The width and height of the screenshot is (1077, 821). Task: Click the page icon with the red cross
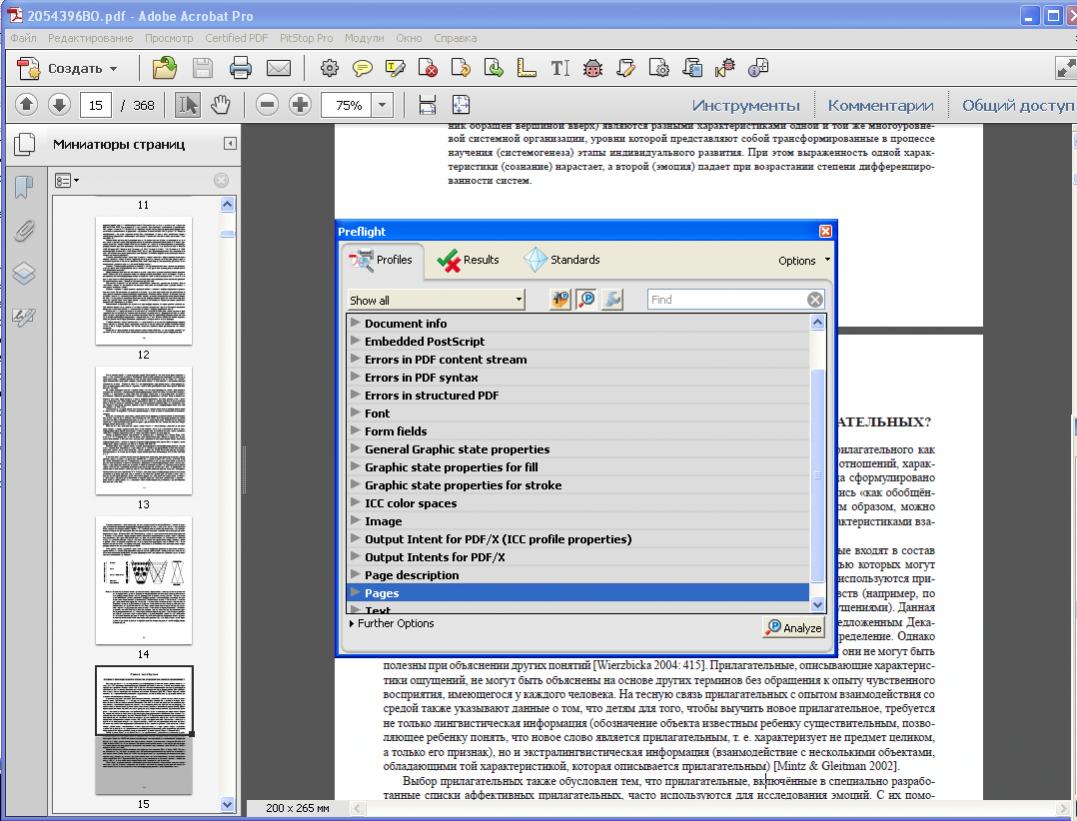pyautogui.click(x=427, y=68)
